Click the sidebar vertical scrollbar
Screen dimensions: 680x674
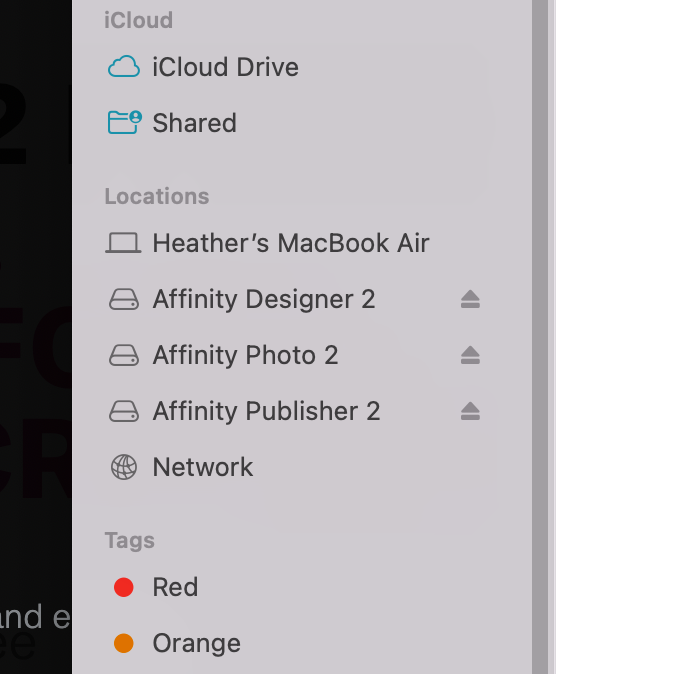coord(540,337)
